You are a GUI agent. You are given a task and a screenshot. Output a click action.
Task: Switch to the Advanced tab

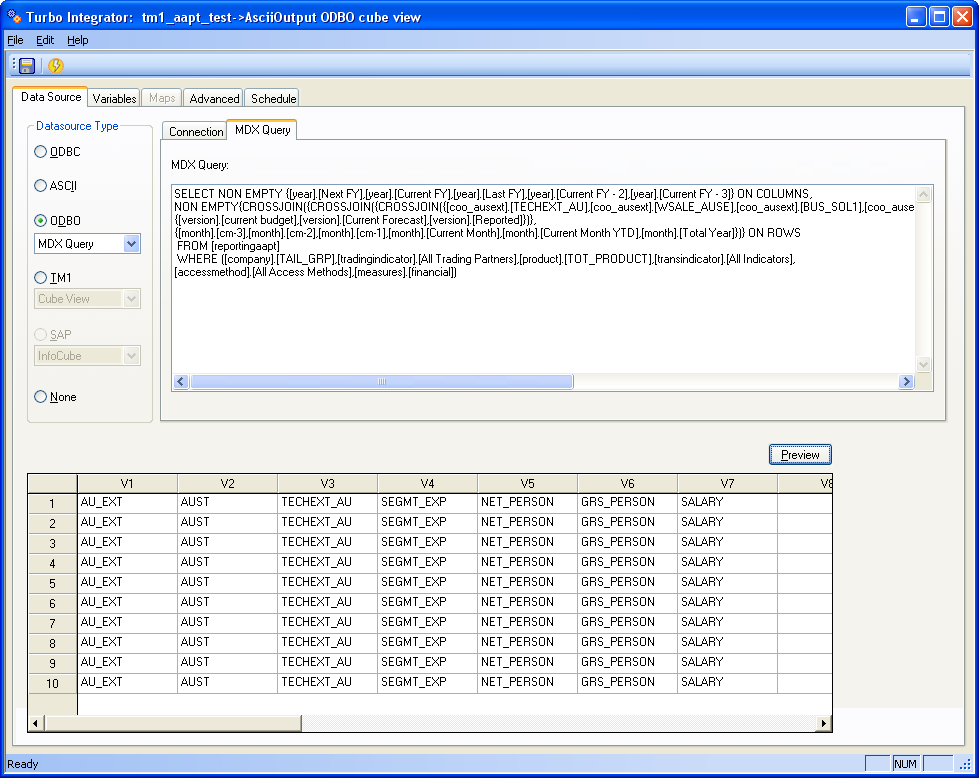[x=214, y=98]
